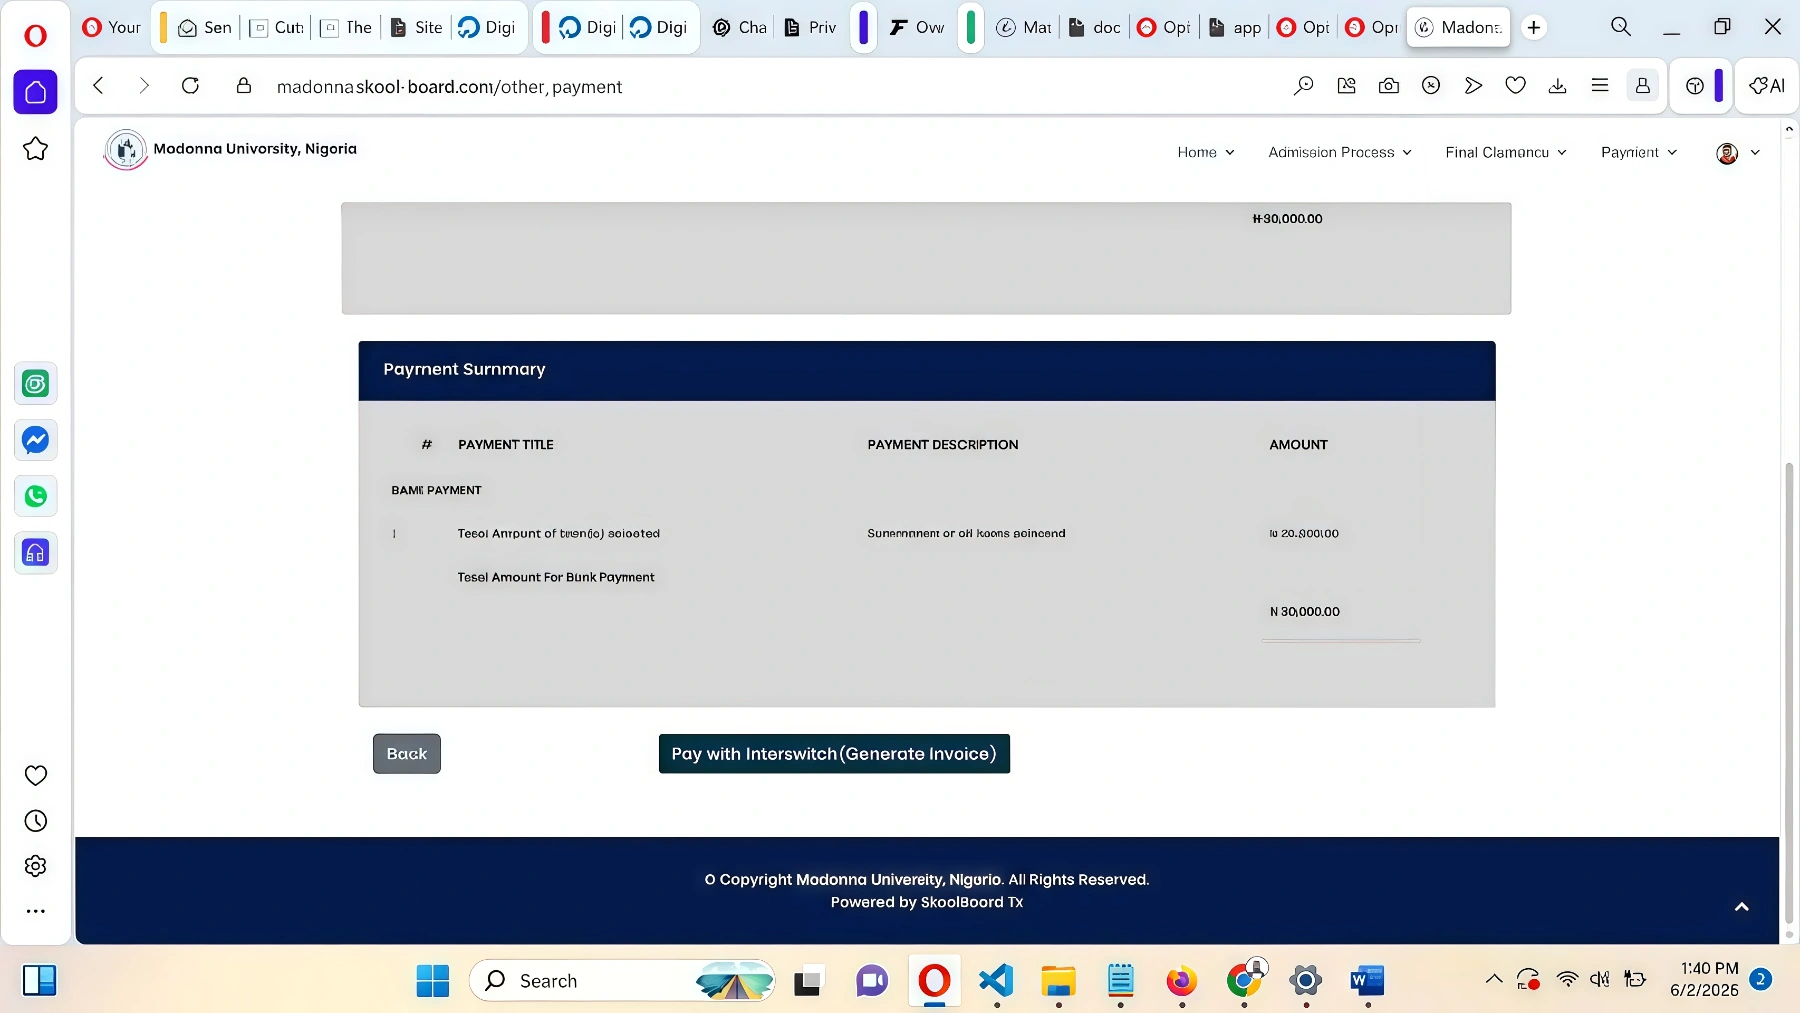Open Windows Start menu

pyautogui.click(x=433, y=981)
